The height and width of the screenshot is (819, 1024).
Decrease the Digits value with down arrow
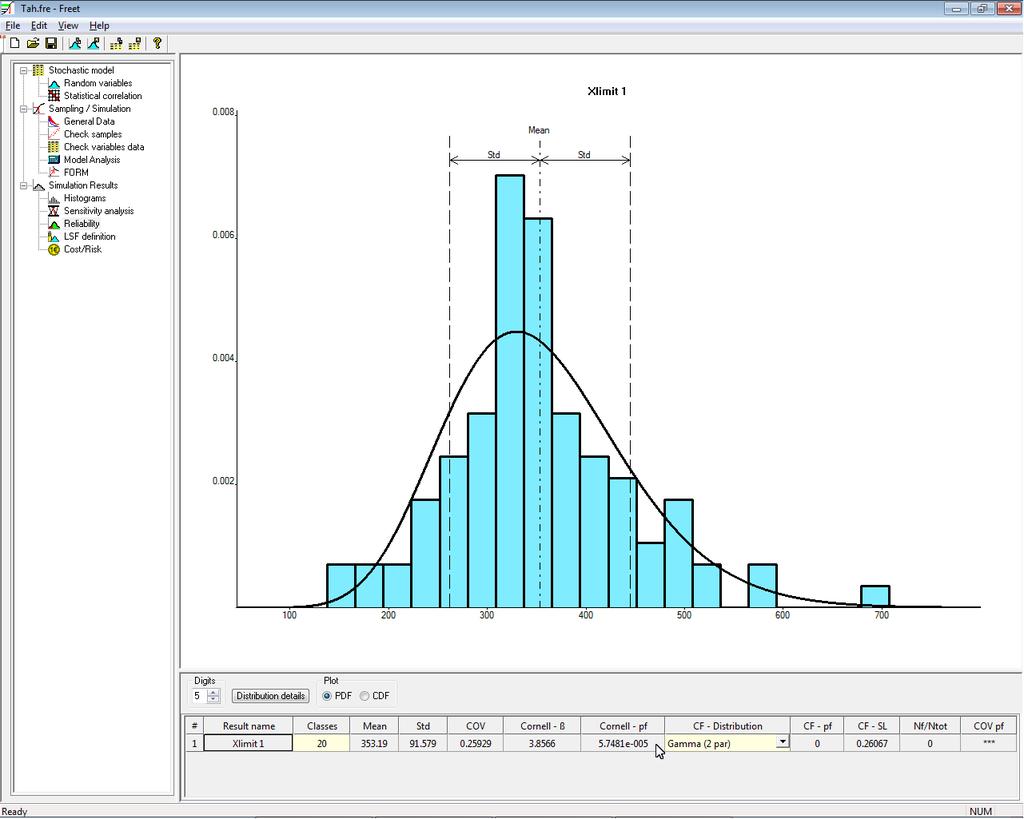click(x=213, y=699)
